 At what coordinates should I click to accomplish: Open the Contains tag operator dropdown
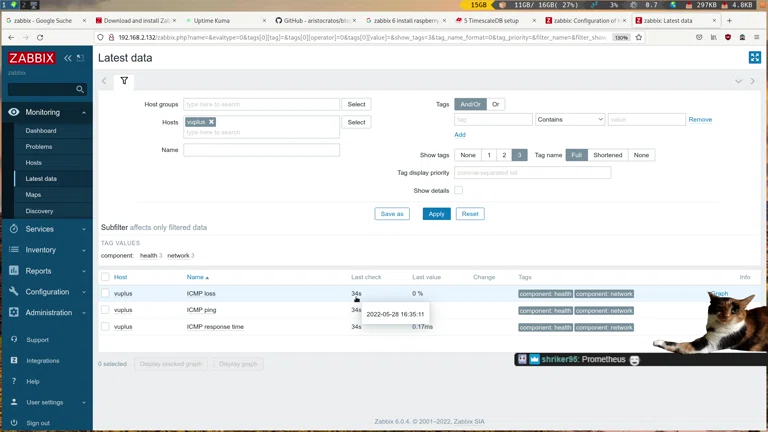[569, 119]
